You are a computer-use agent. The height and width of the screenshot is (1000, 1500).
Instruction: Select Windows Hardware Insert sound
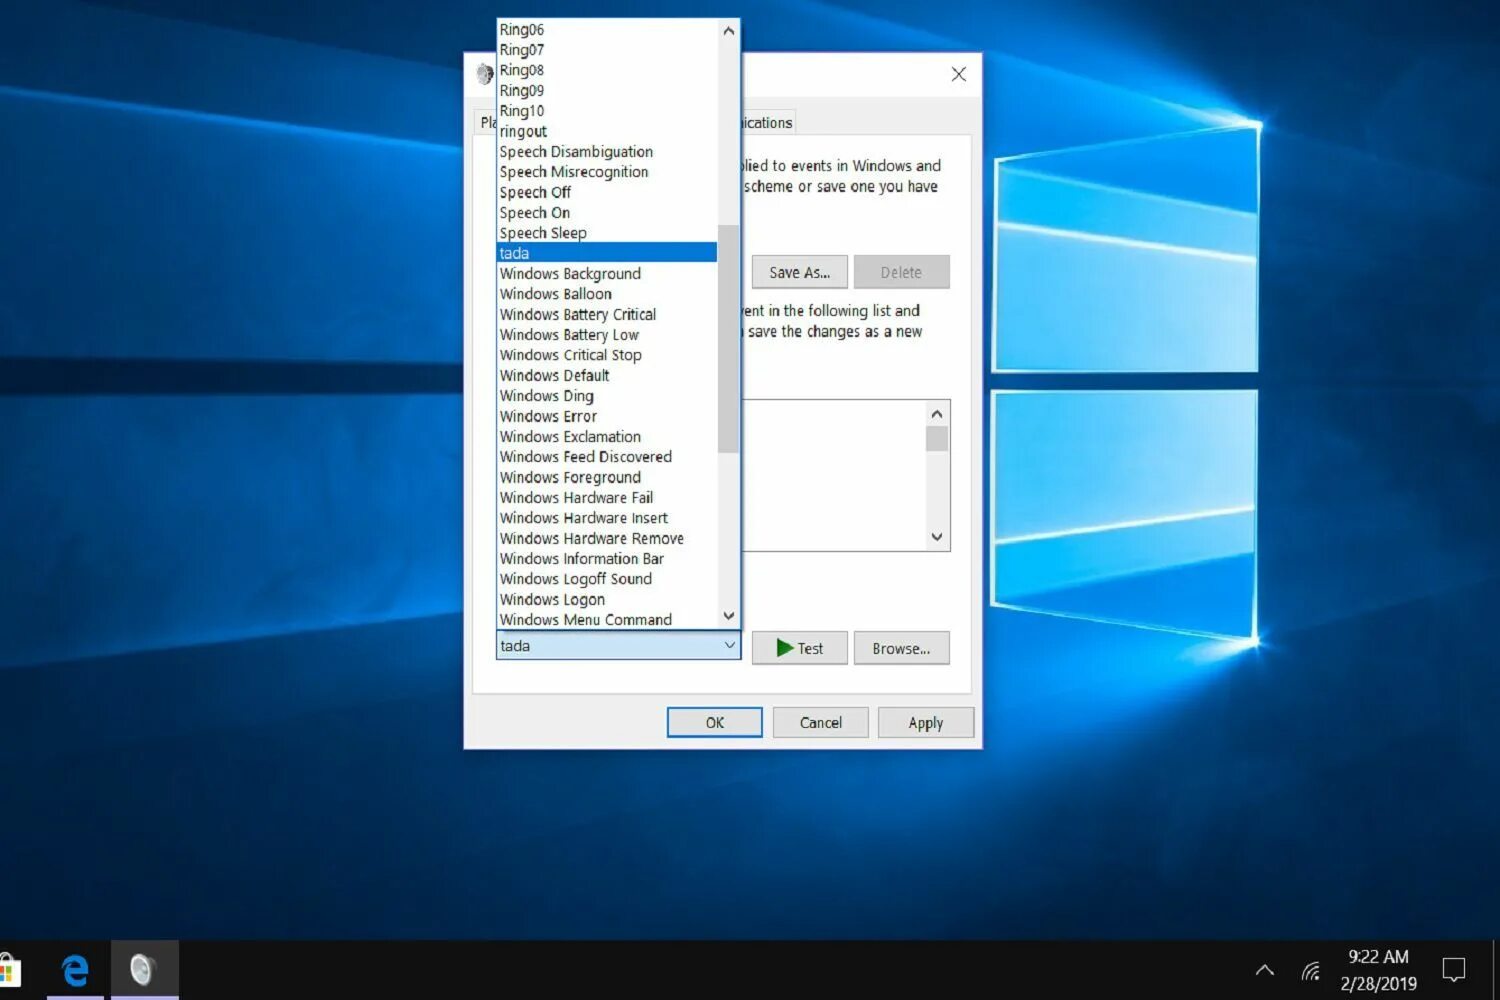tap(607, 518)
